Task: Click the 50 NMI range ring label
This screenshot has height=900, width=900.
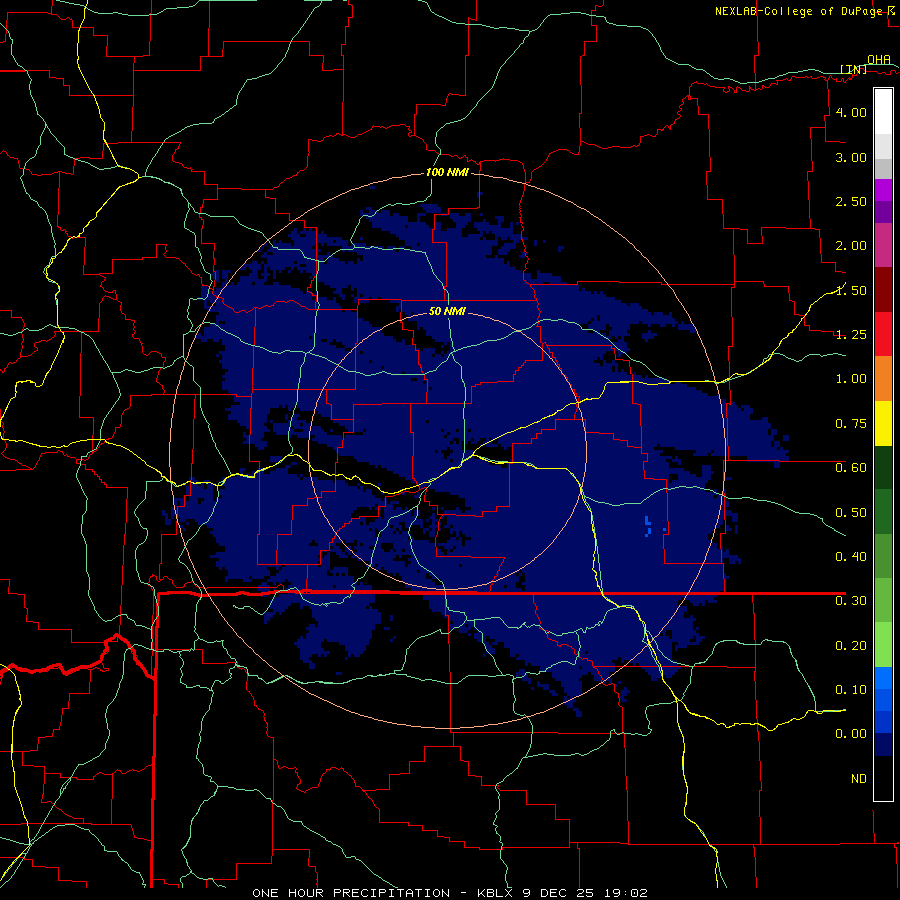Action: click(x=447, y=311)
